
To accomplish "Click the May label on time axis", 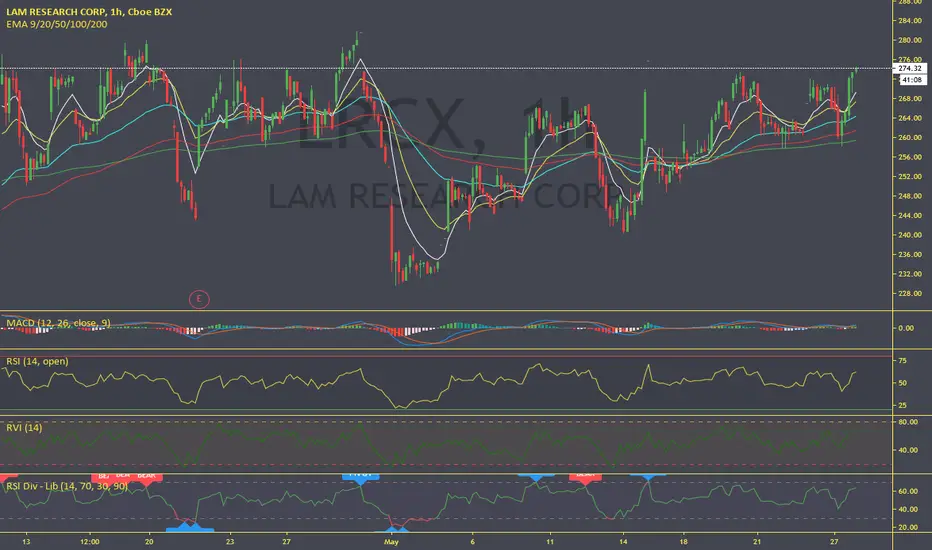I will (x=391, y=542).
